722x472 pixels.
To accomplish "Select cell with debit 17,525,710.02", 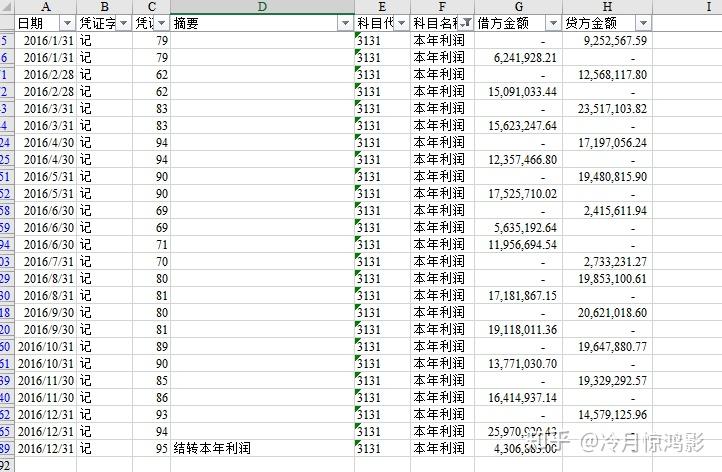I will (x=518, y=194).
